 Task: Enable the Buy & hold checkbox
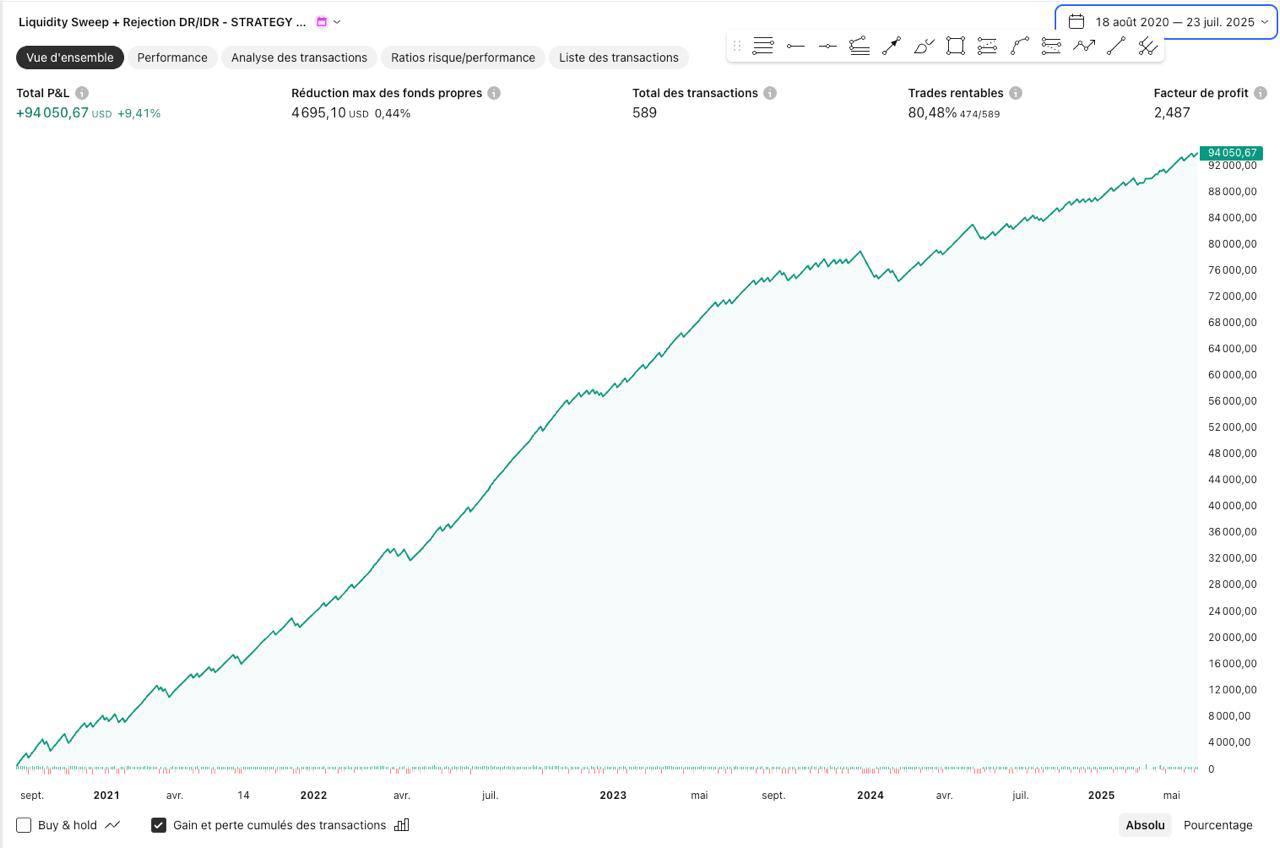pos(24,825)
